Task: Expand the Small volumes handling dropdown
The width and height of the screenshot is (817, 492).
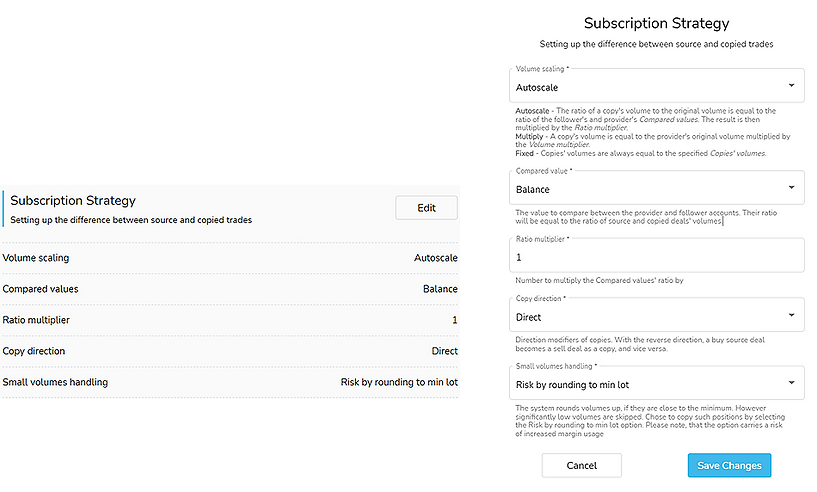Action: (x=657, y=383)
